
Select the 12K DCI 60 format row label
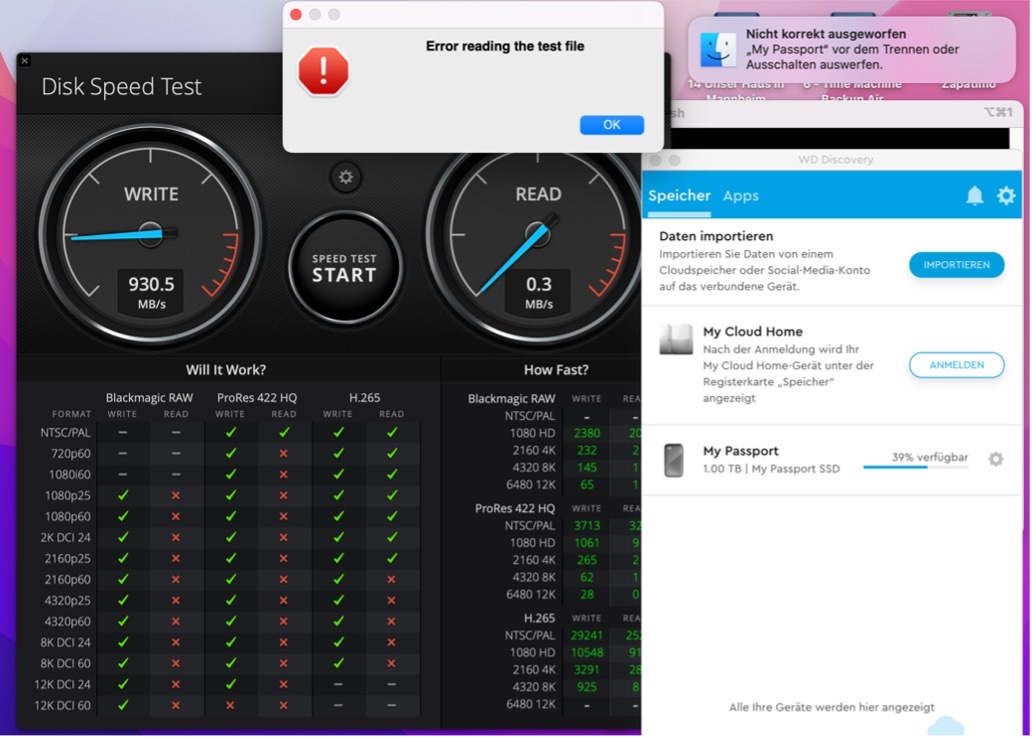(x=63, y=705)
